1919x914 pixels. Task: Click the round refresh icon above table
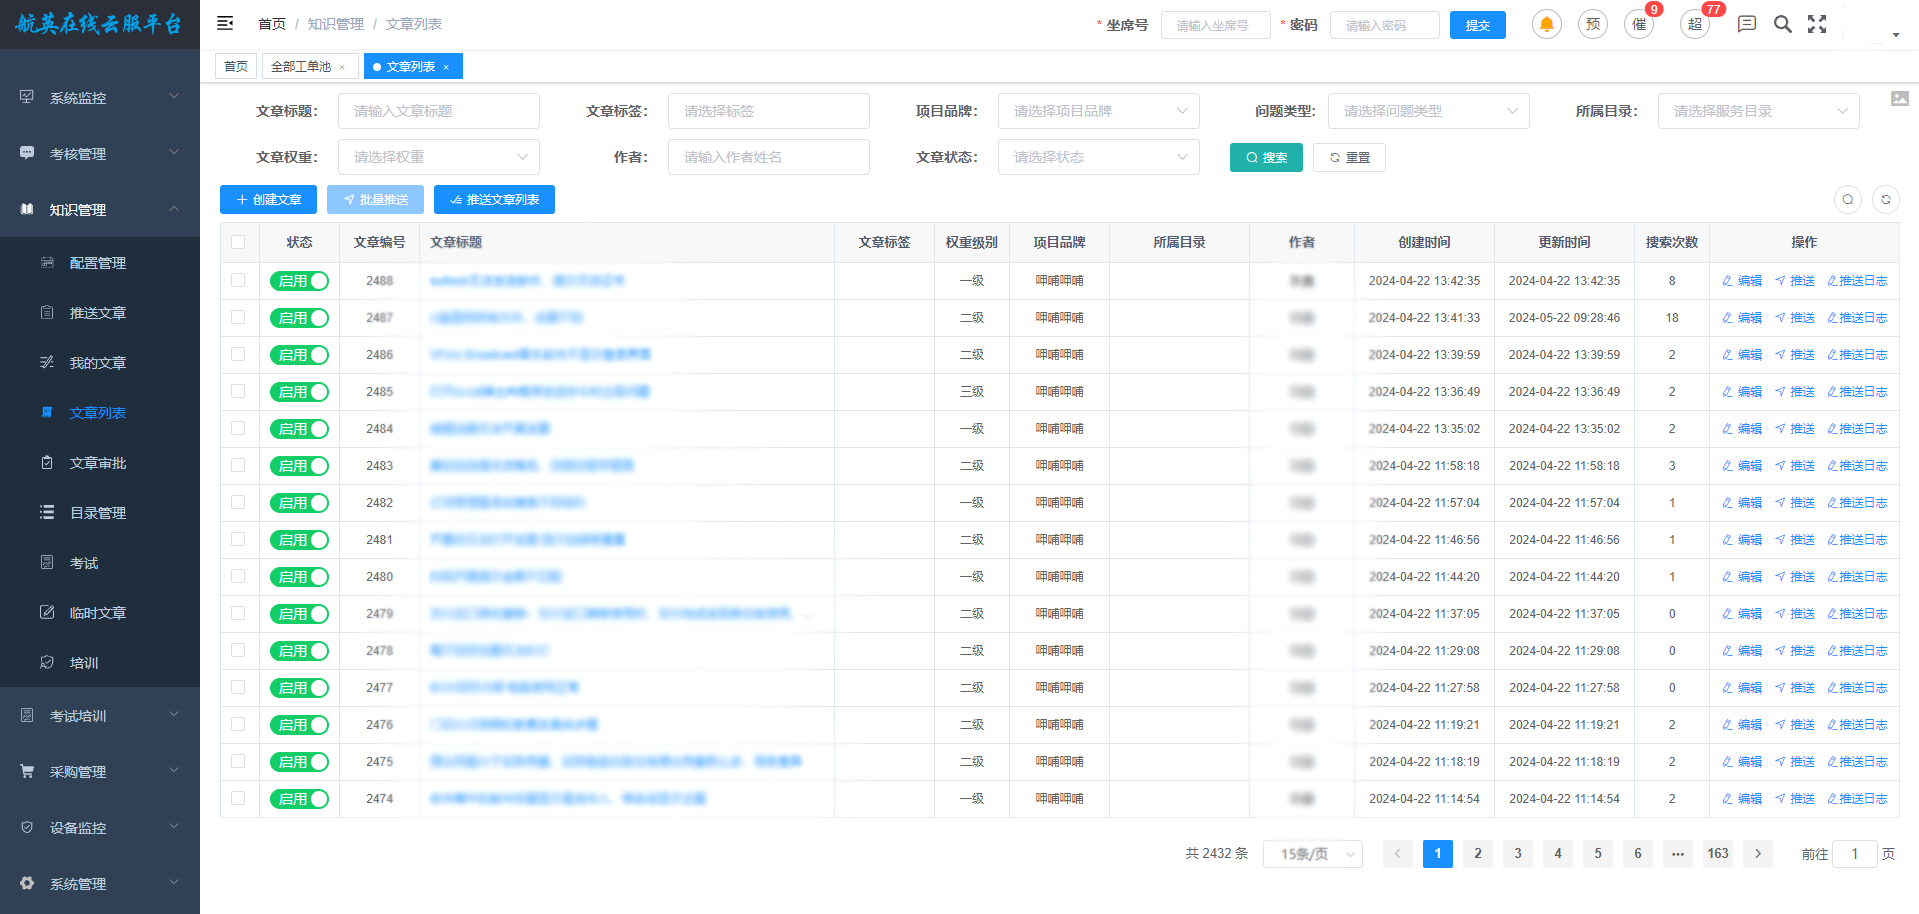click(x=1885, y=200)
